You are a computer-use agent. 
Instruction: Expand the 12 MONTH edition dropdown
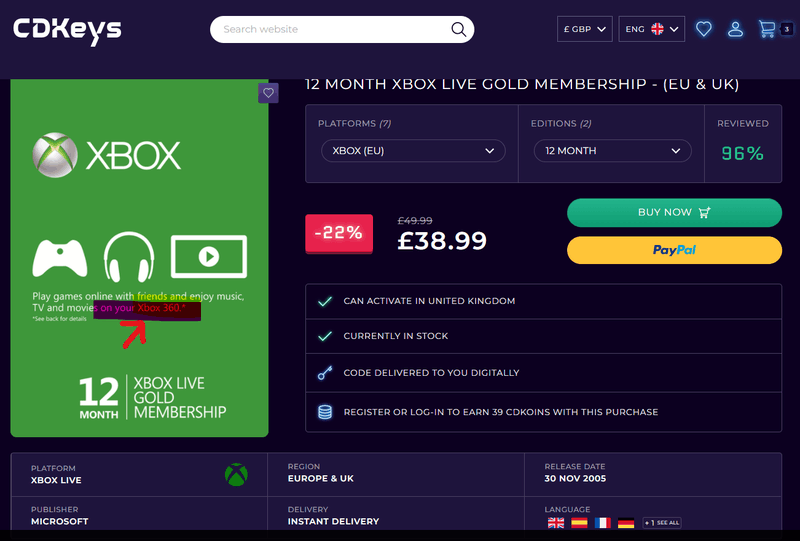click(x=612, y=151)
